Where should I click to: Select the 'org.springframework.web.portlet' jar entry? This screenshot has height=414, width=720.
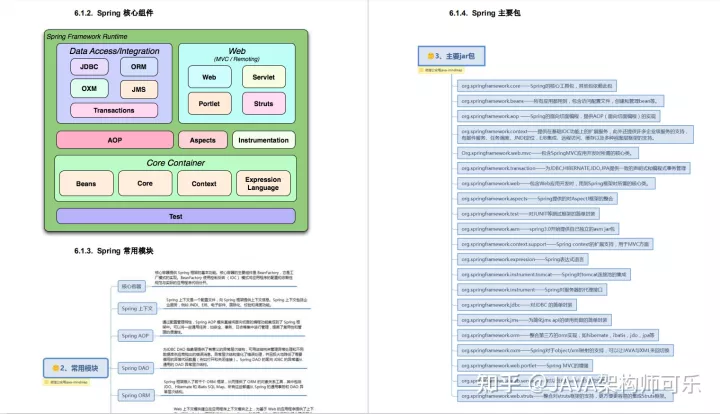coord(525,366)
